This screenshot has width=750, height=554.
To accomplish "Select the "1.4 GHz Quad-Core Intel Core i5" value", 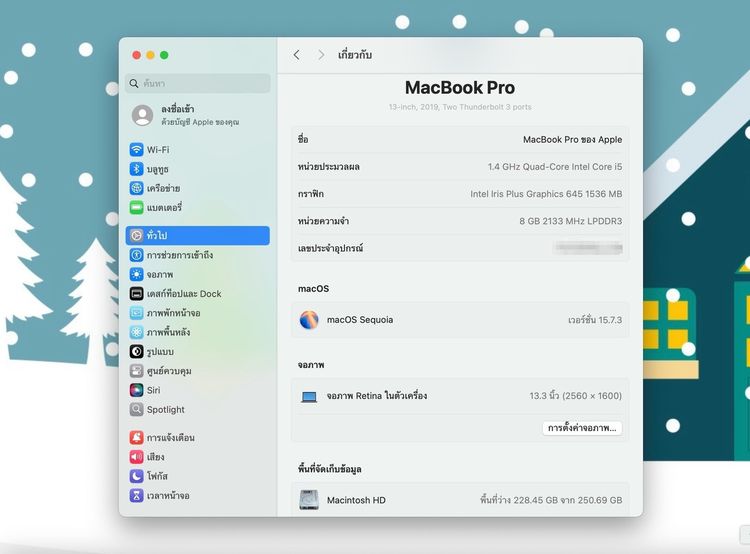I will [x=555, y=166].
